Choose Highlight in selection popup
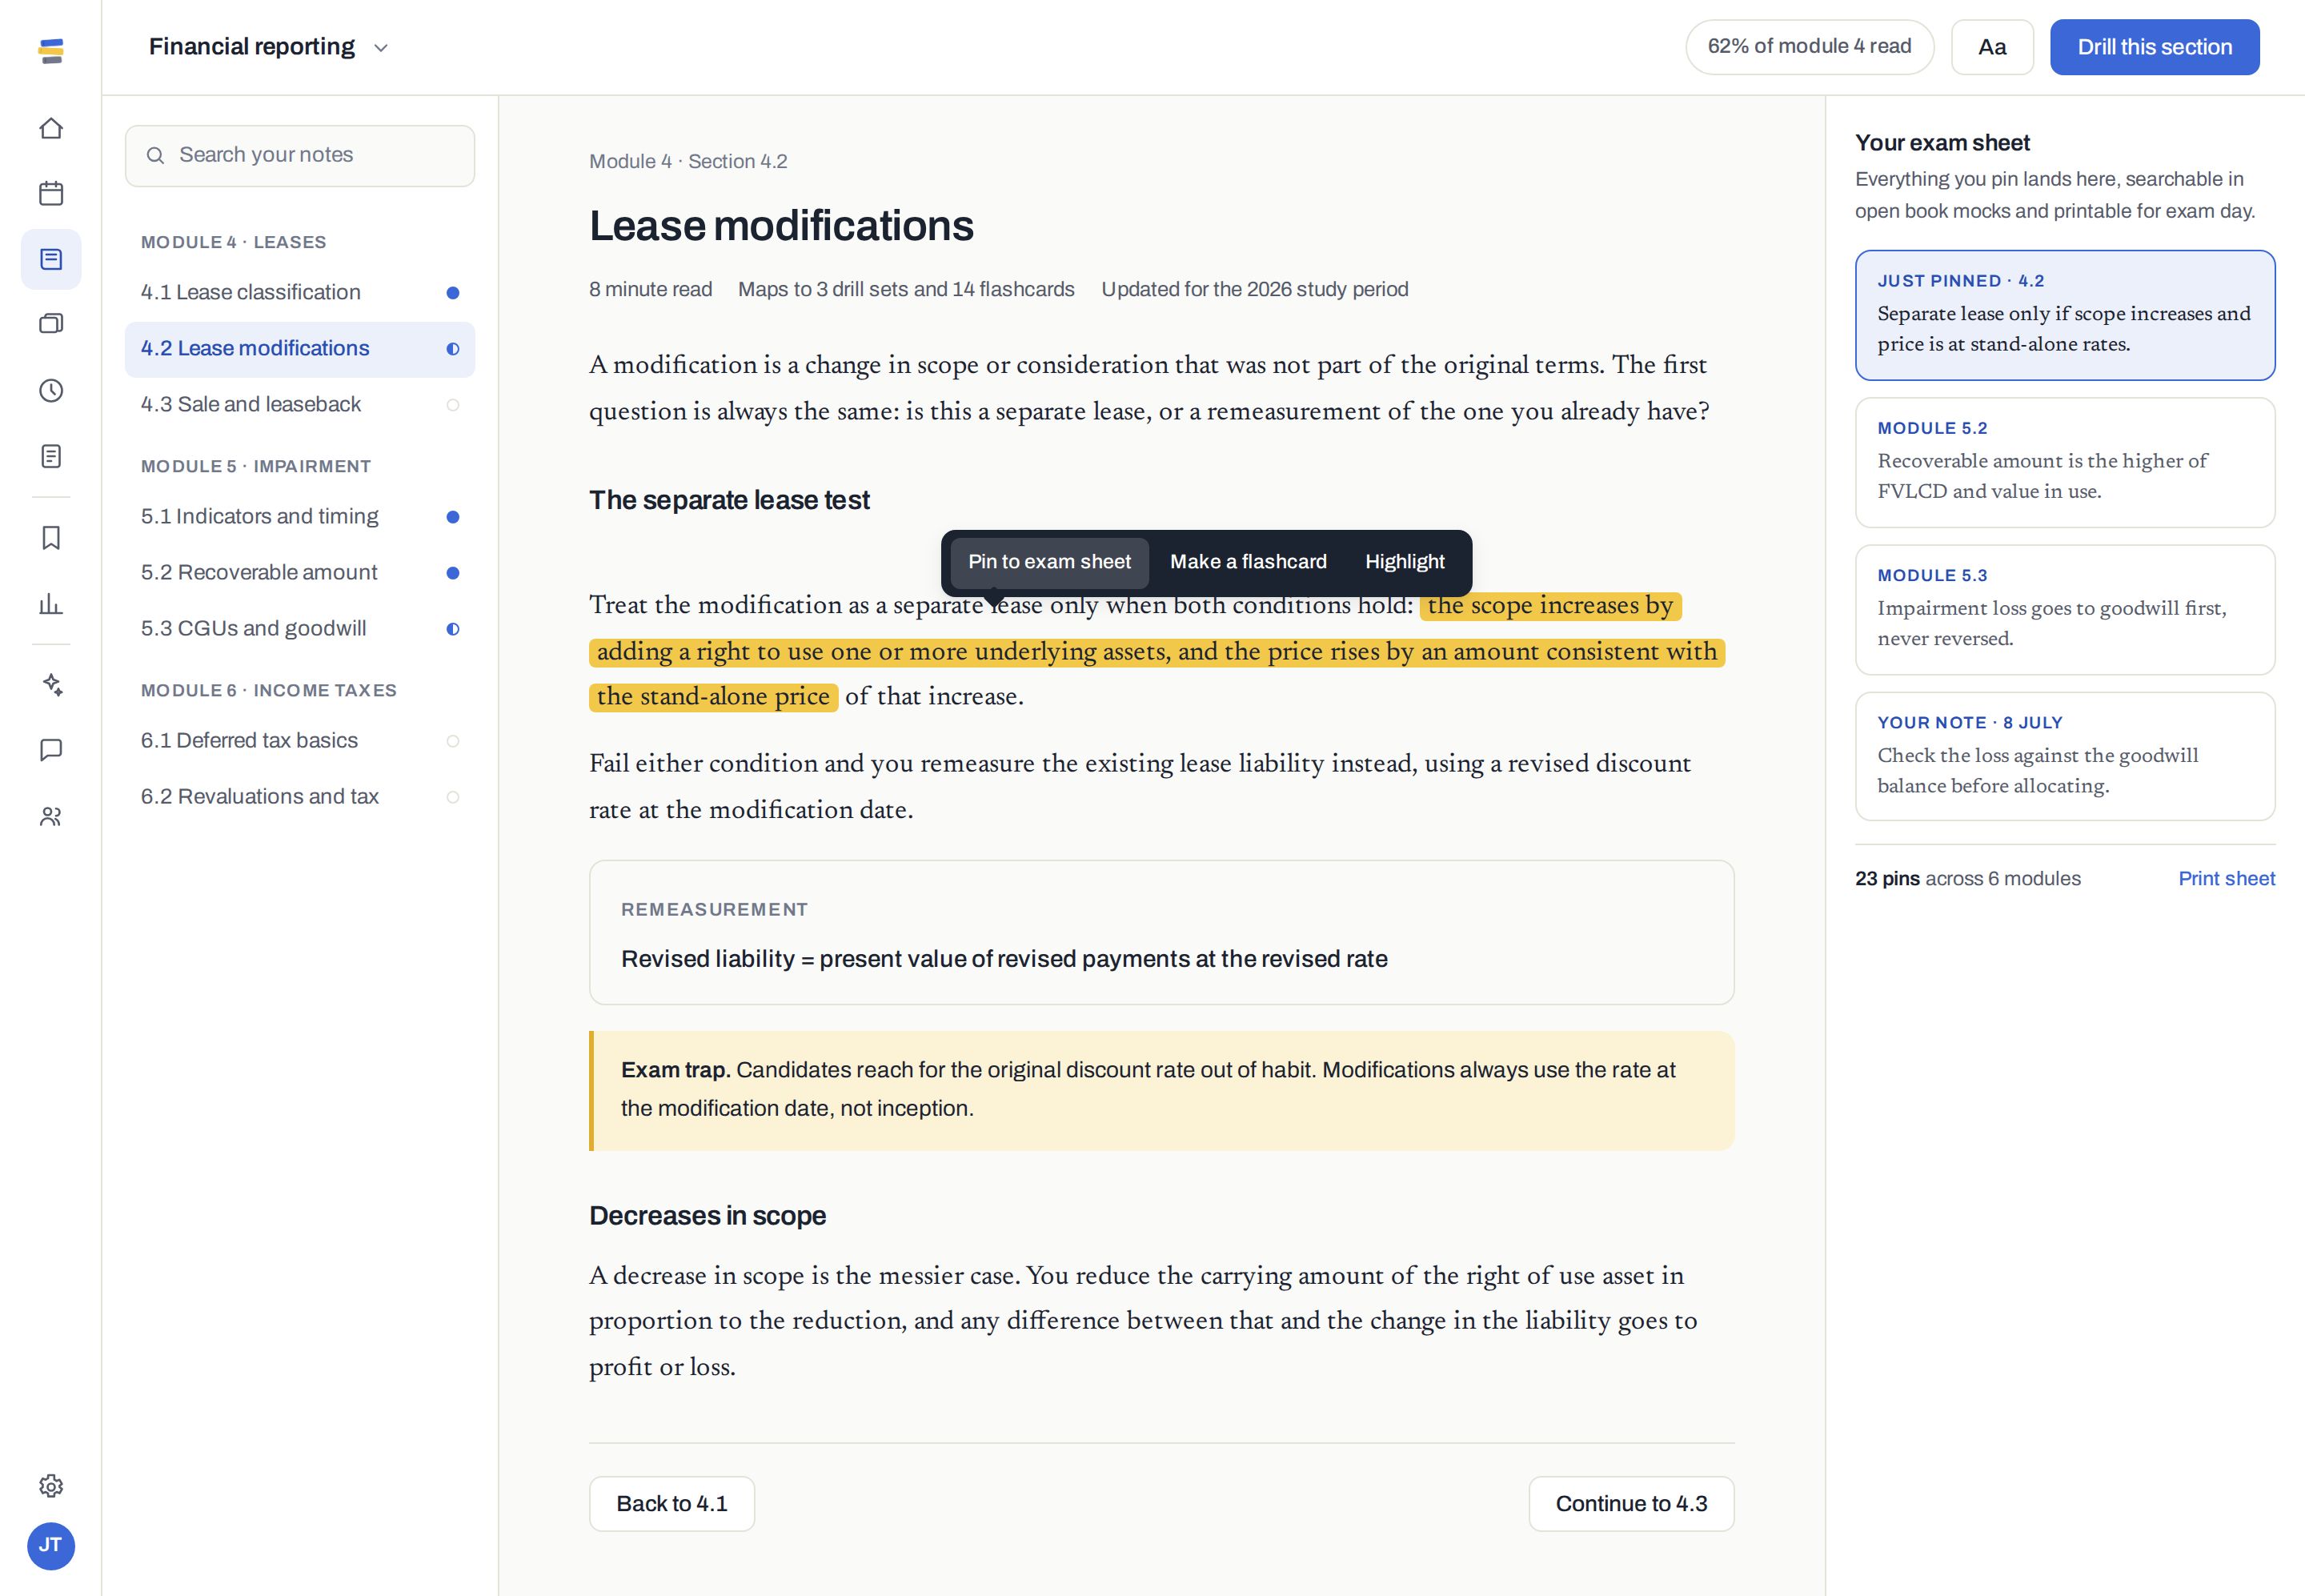Image resolution: width=2305 pixels, height=1596 pixels. point(1404,562)
